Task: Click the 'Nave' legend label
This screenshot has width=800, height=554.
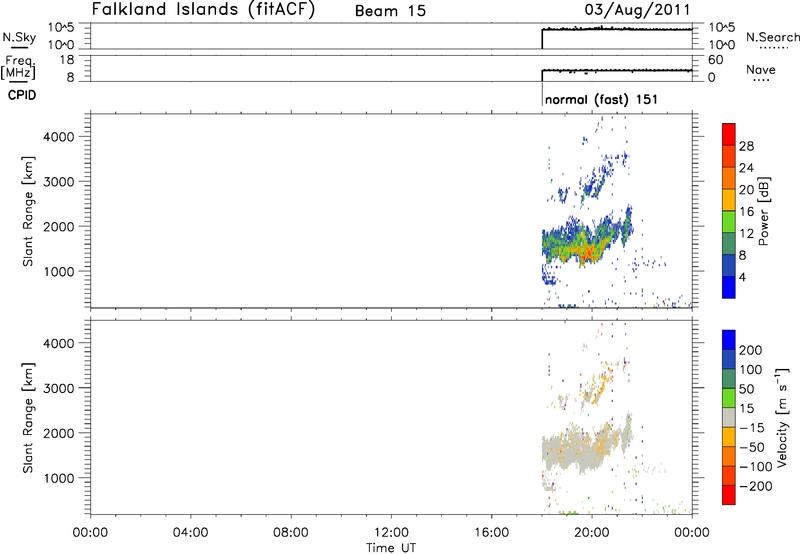Action: (761, 70)
